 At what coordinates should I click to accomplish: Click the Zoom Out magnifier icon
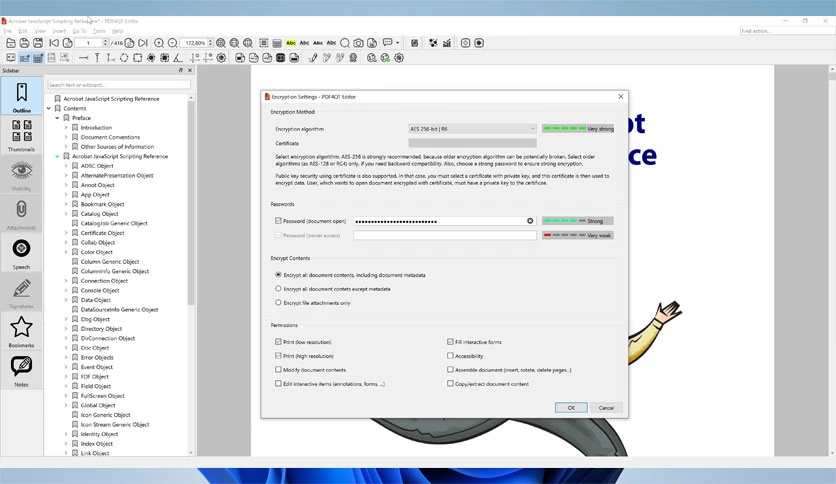click(x=172, y=43)
